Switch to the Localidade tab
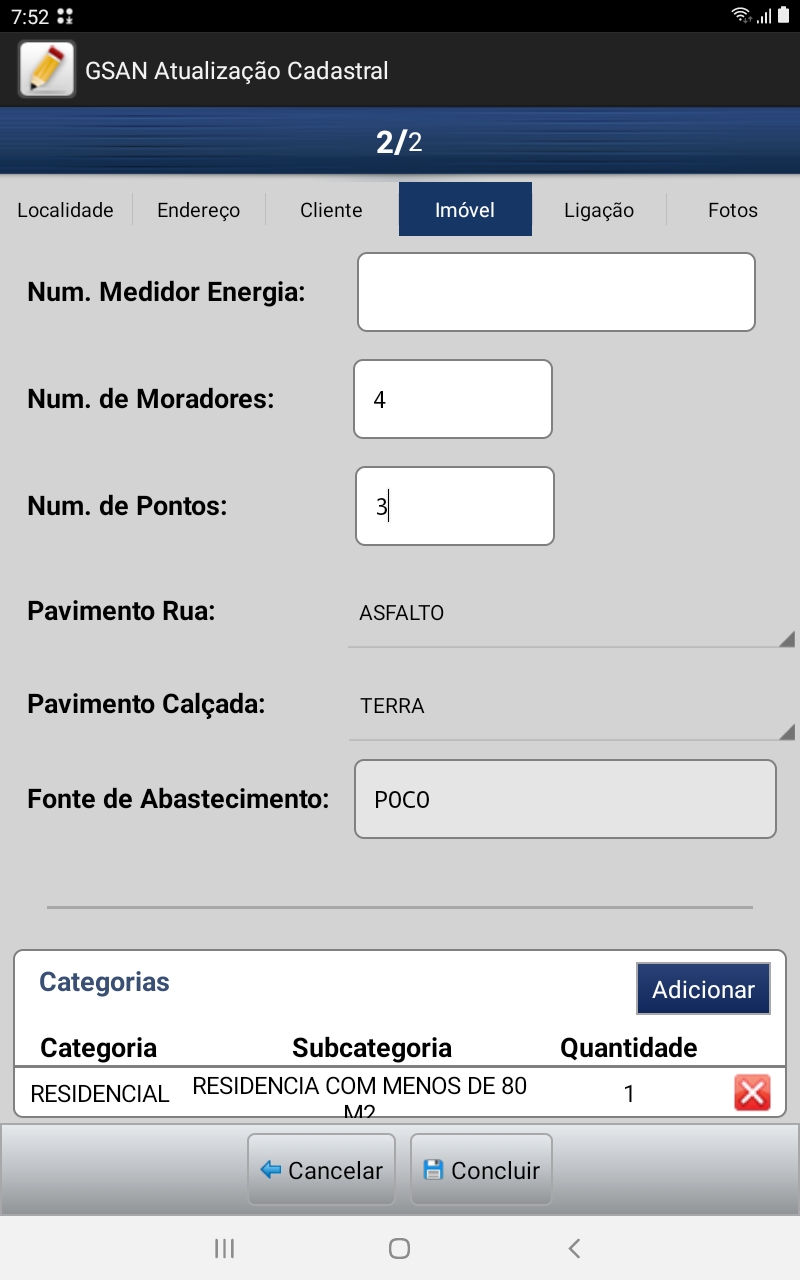The image size is (800, 1280). [x=65, y=210]
